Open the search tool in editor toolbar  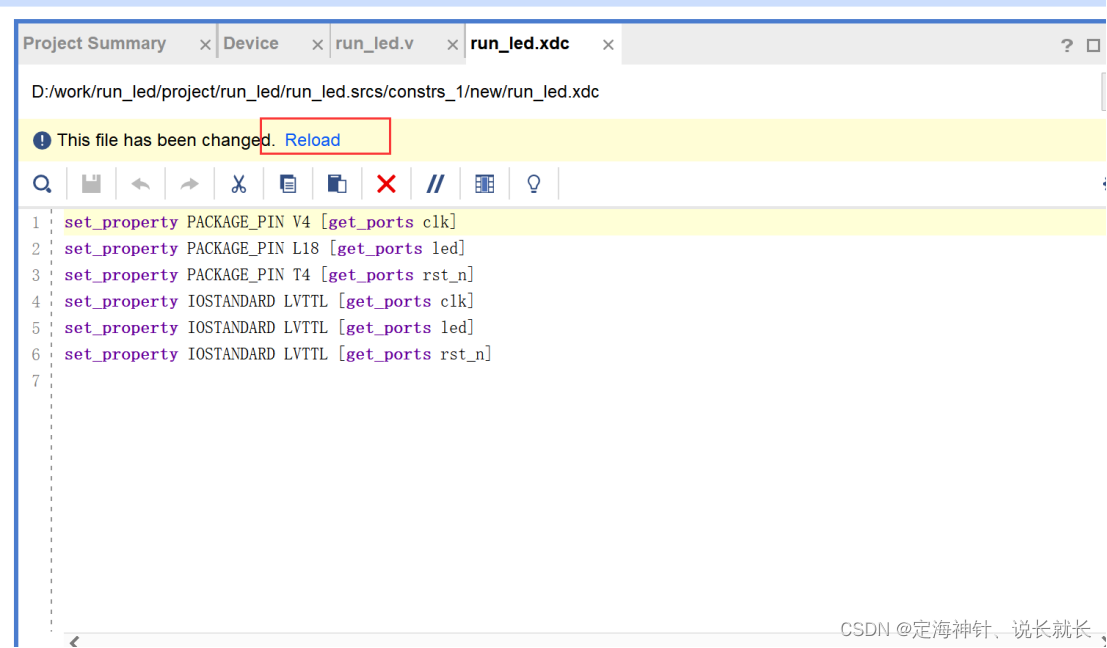tap(42, 184)
